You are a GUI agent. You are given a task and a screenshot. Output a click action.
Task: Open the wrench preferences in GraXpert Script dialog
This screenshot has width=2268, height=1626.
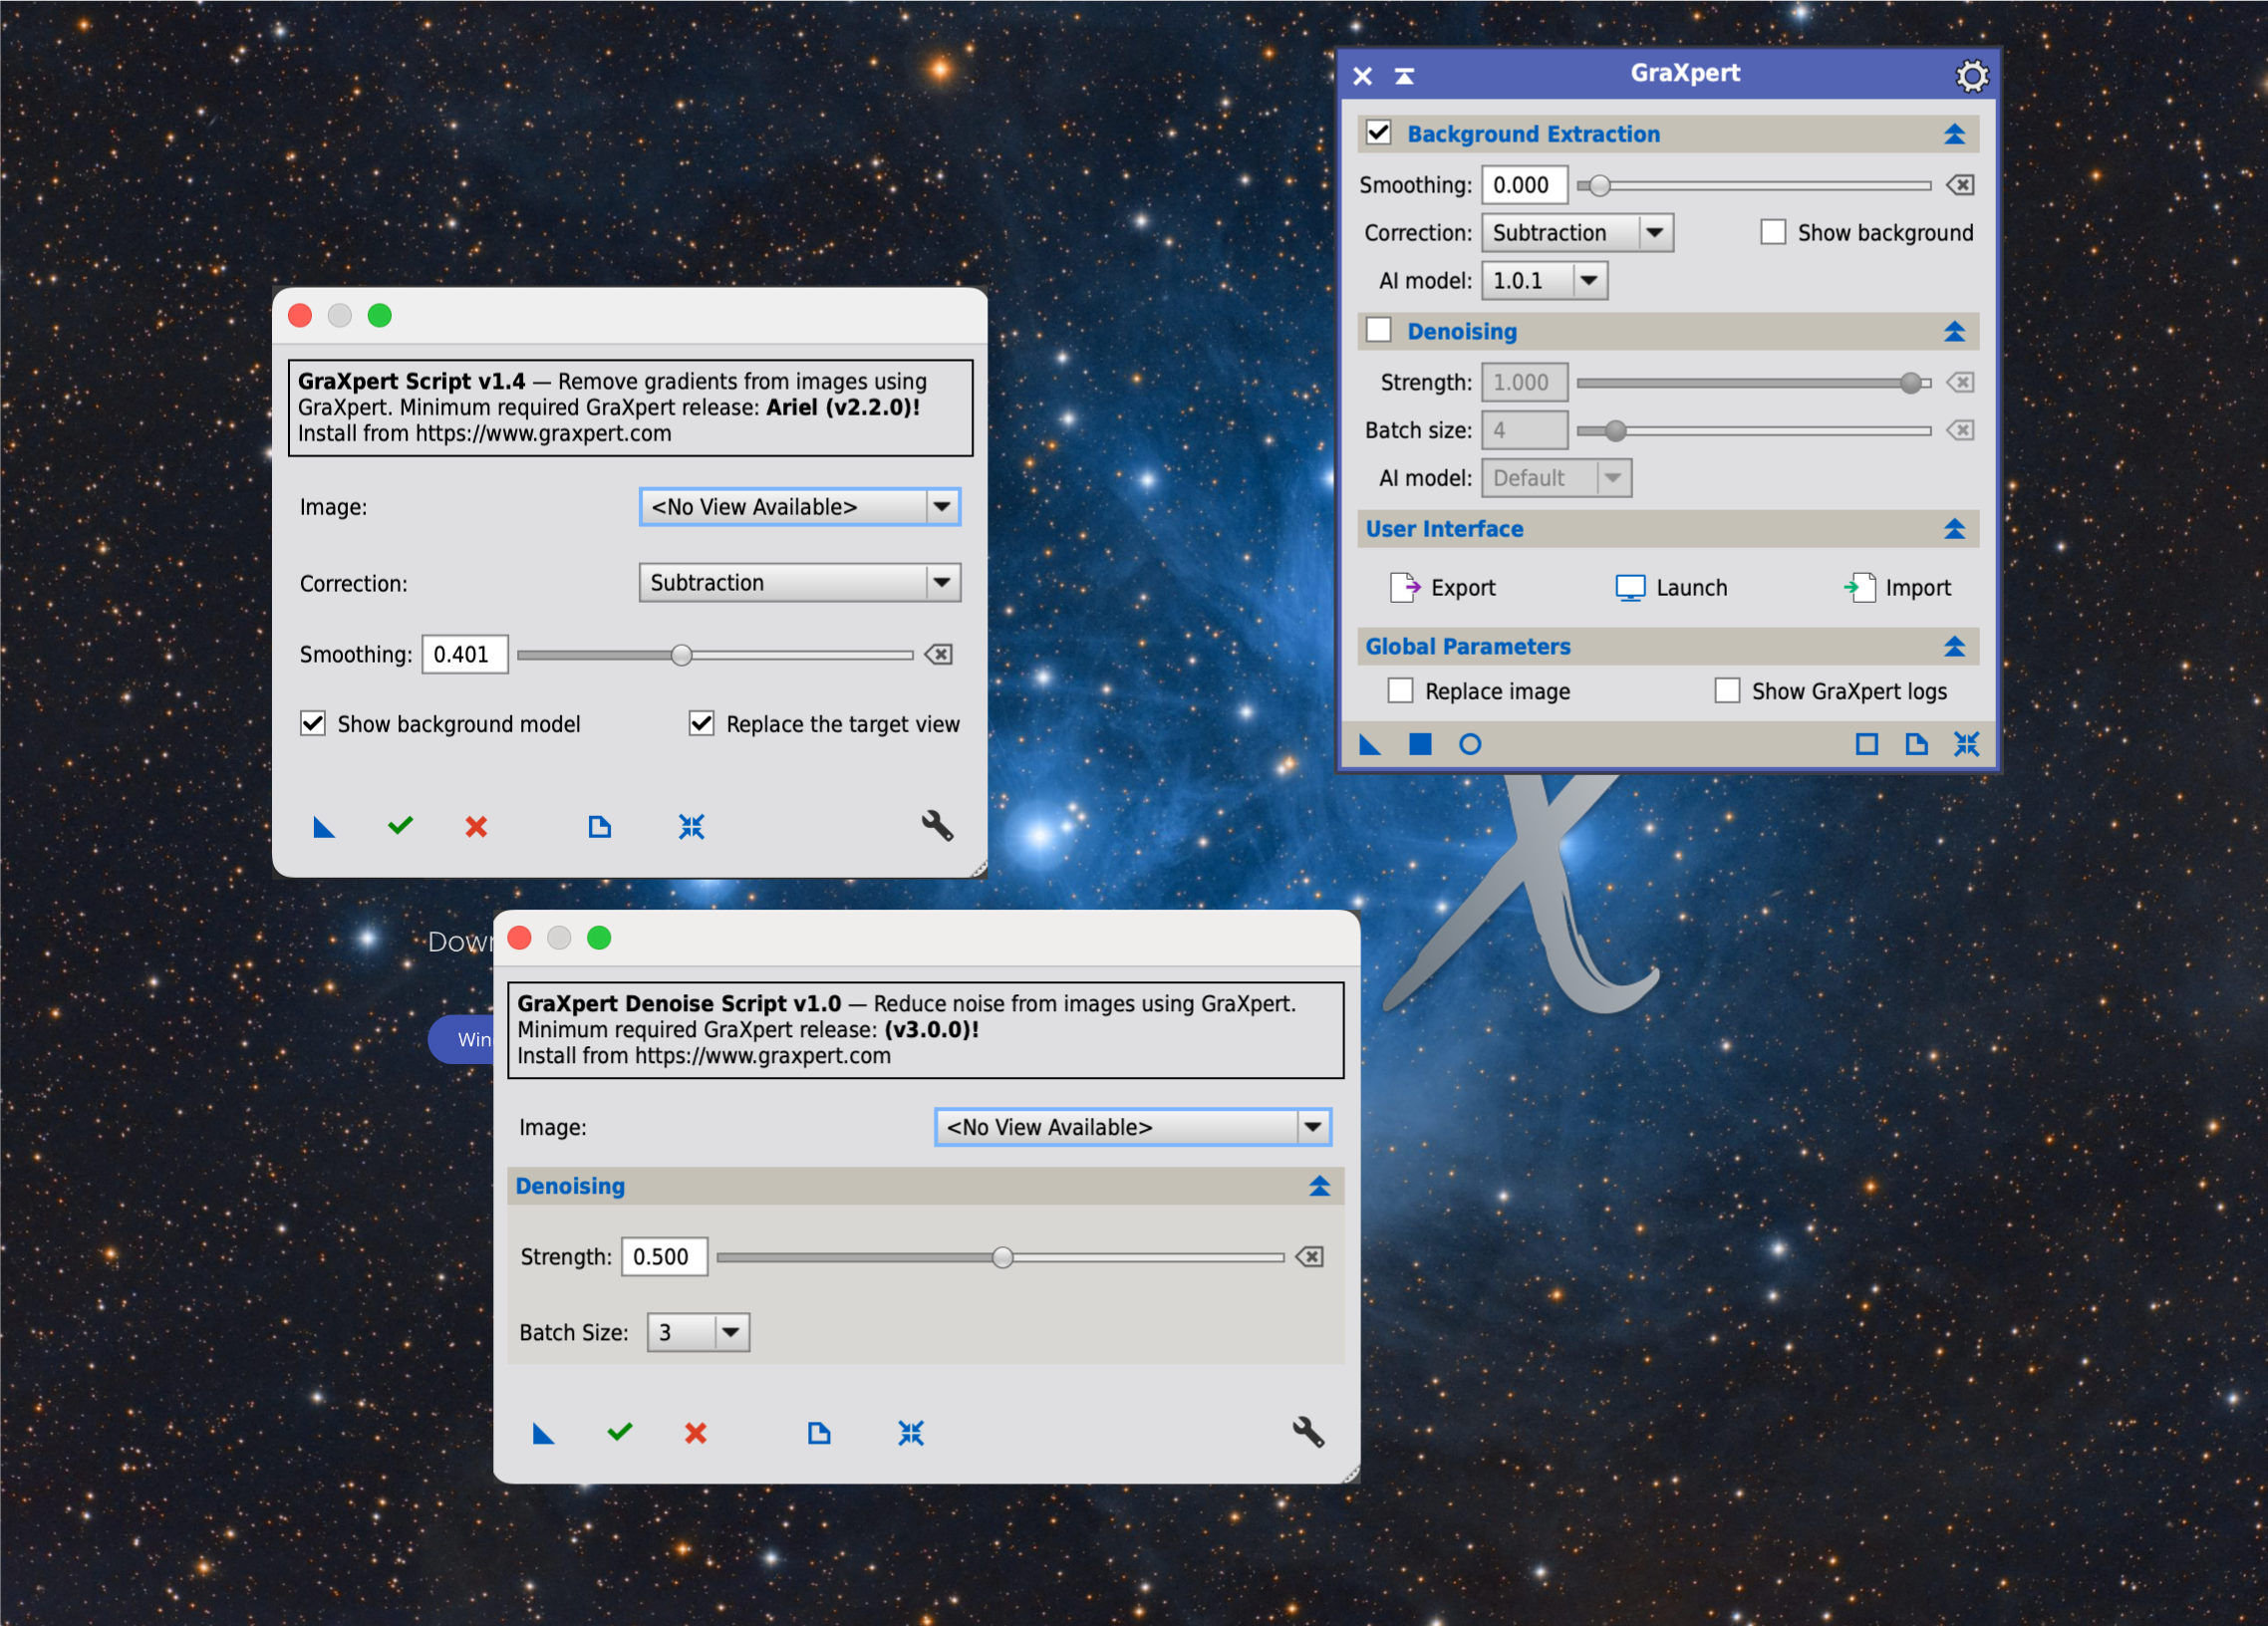(937, 826)
